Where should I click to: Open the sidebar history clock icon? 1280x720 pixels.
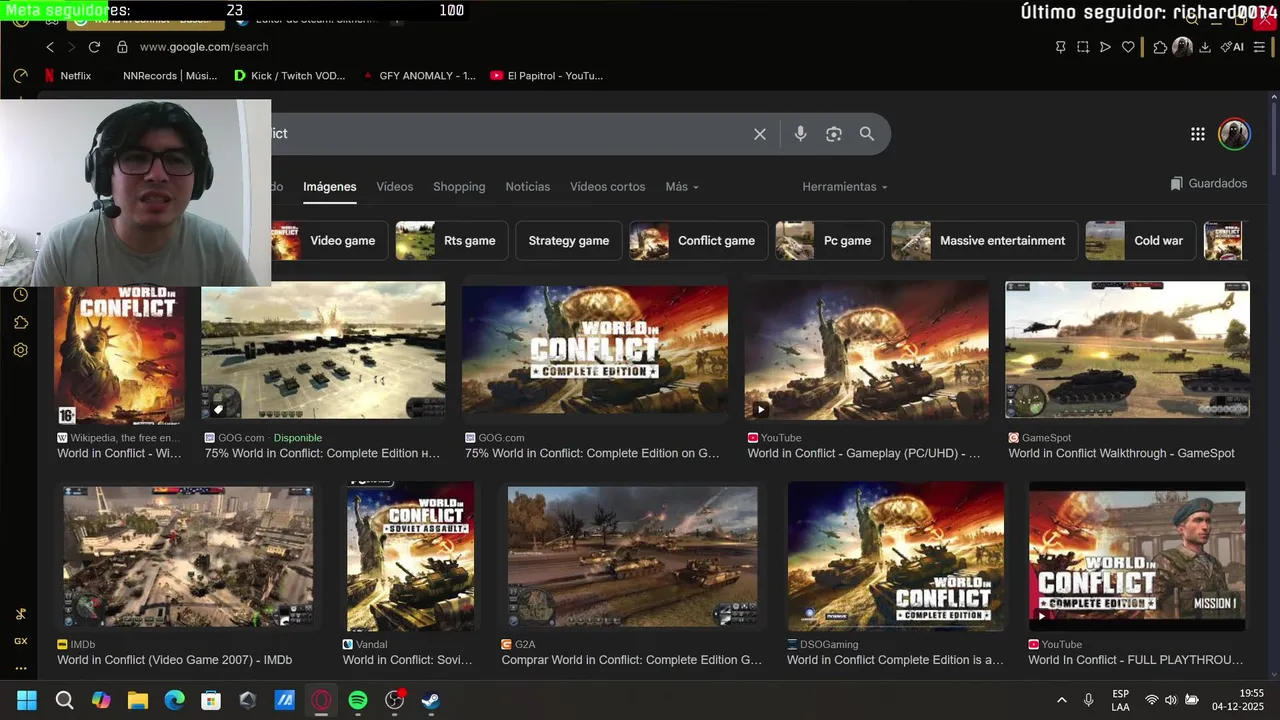pos(21,295)
